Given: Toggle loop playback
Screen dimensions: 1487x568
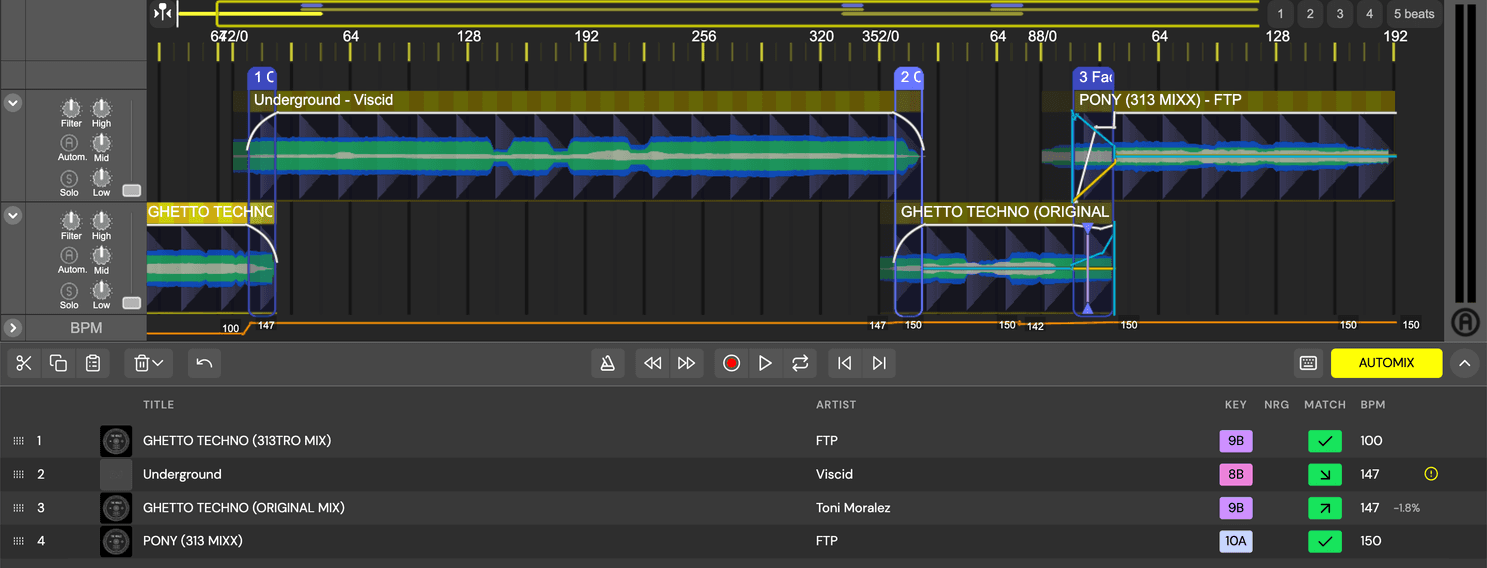Looking at the screenshot, I should click(800, 363).
